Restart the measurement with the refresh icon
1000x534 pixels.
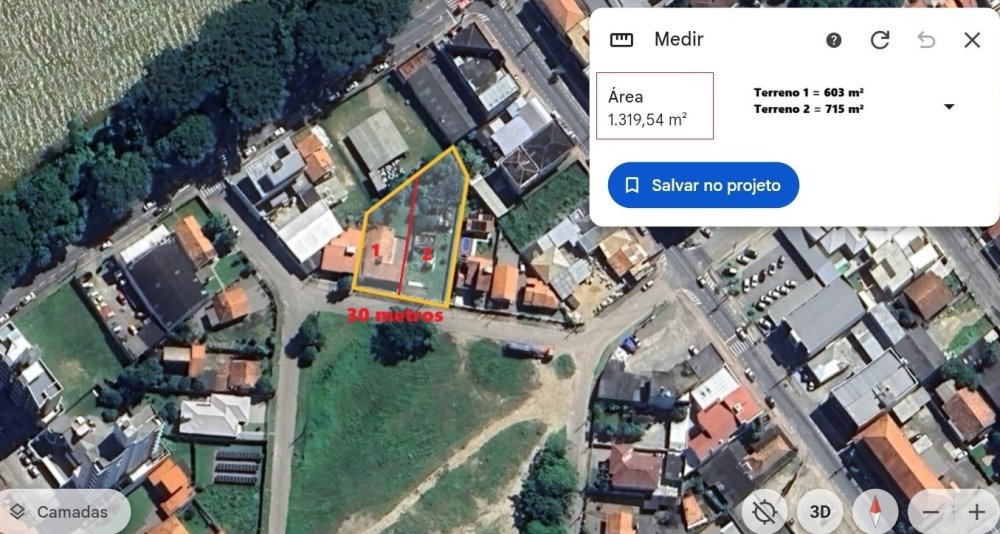(880, 40)
